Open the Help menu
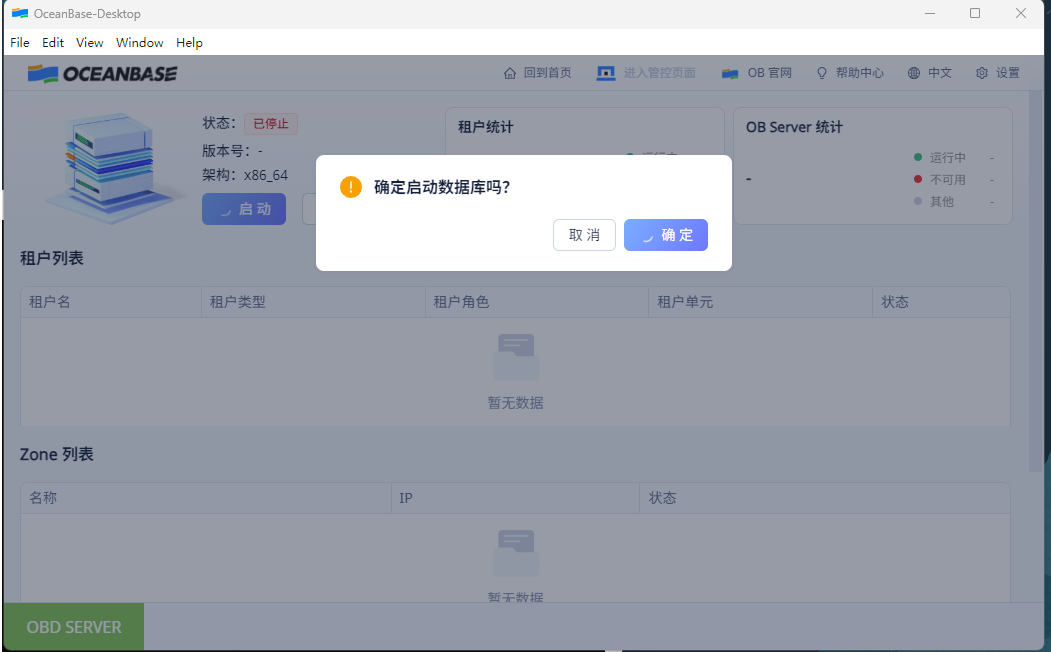The width and height of the screenshot is (1051, 652). [x=189, y=42]
